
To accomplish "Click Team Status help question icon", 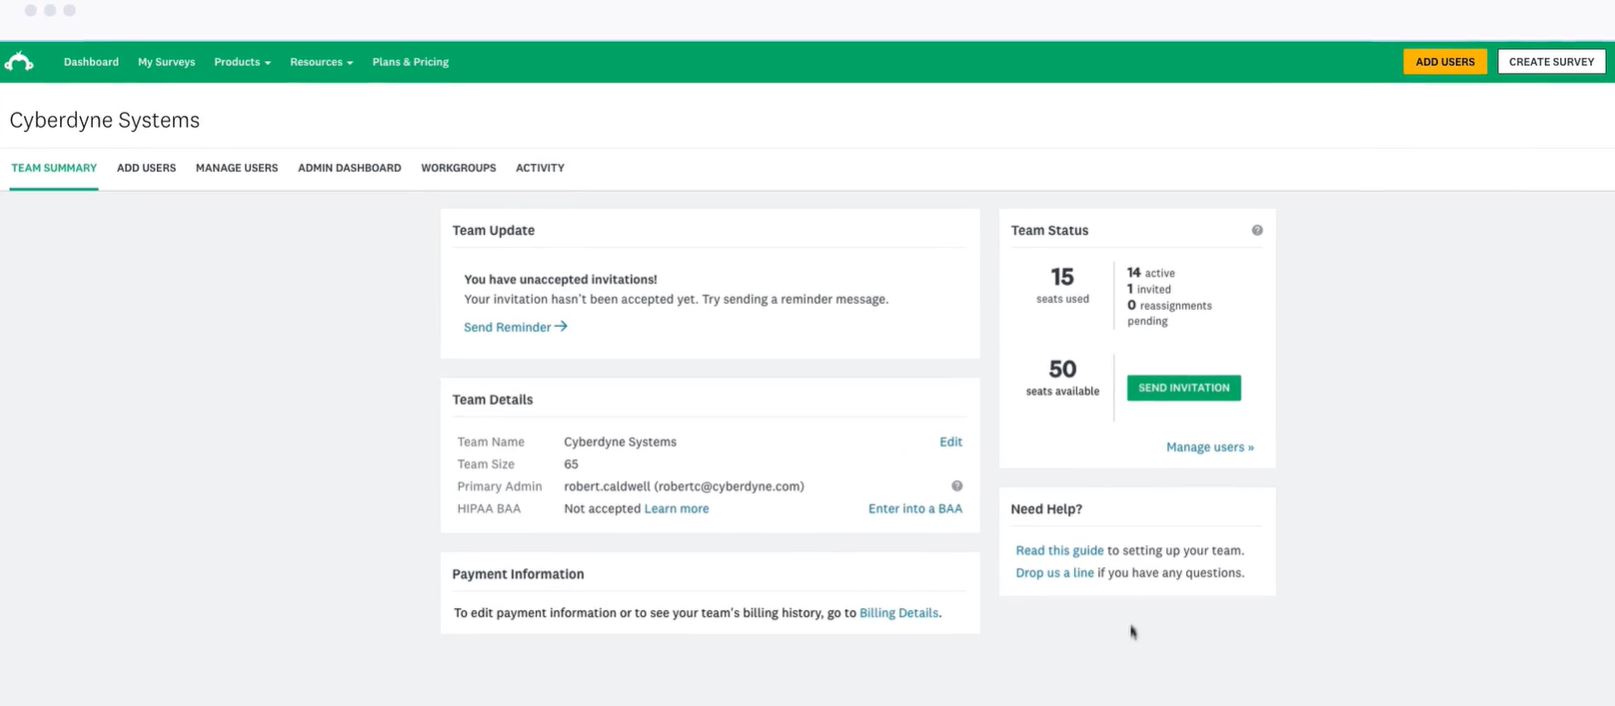I will tap(1257, 230).
